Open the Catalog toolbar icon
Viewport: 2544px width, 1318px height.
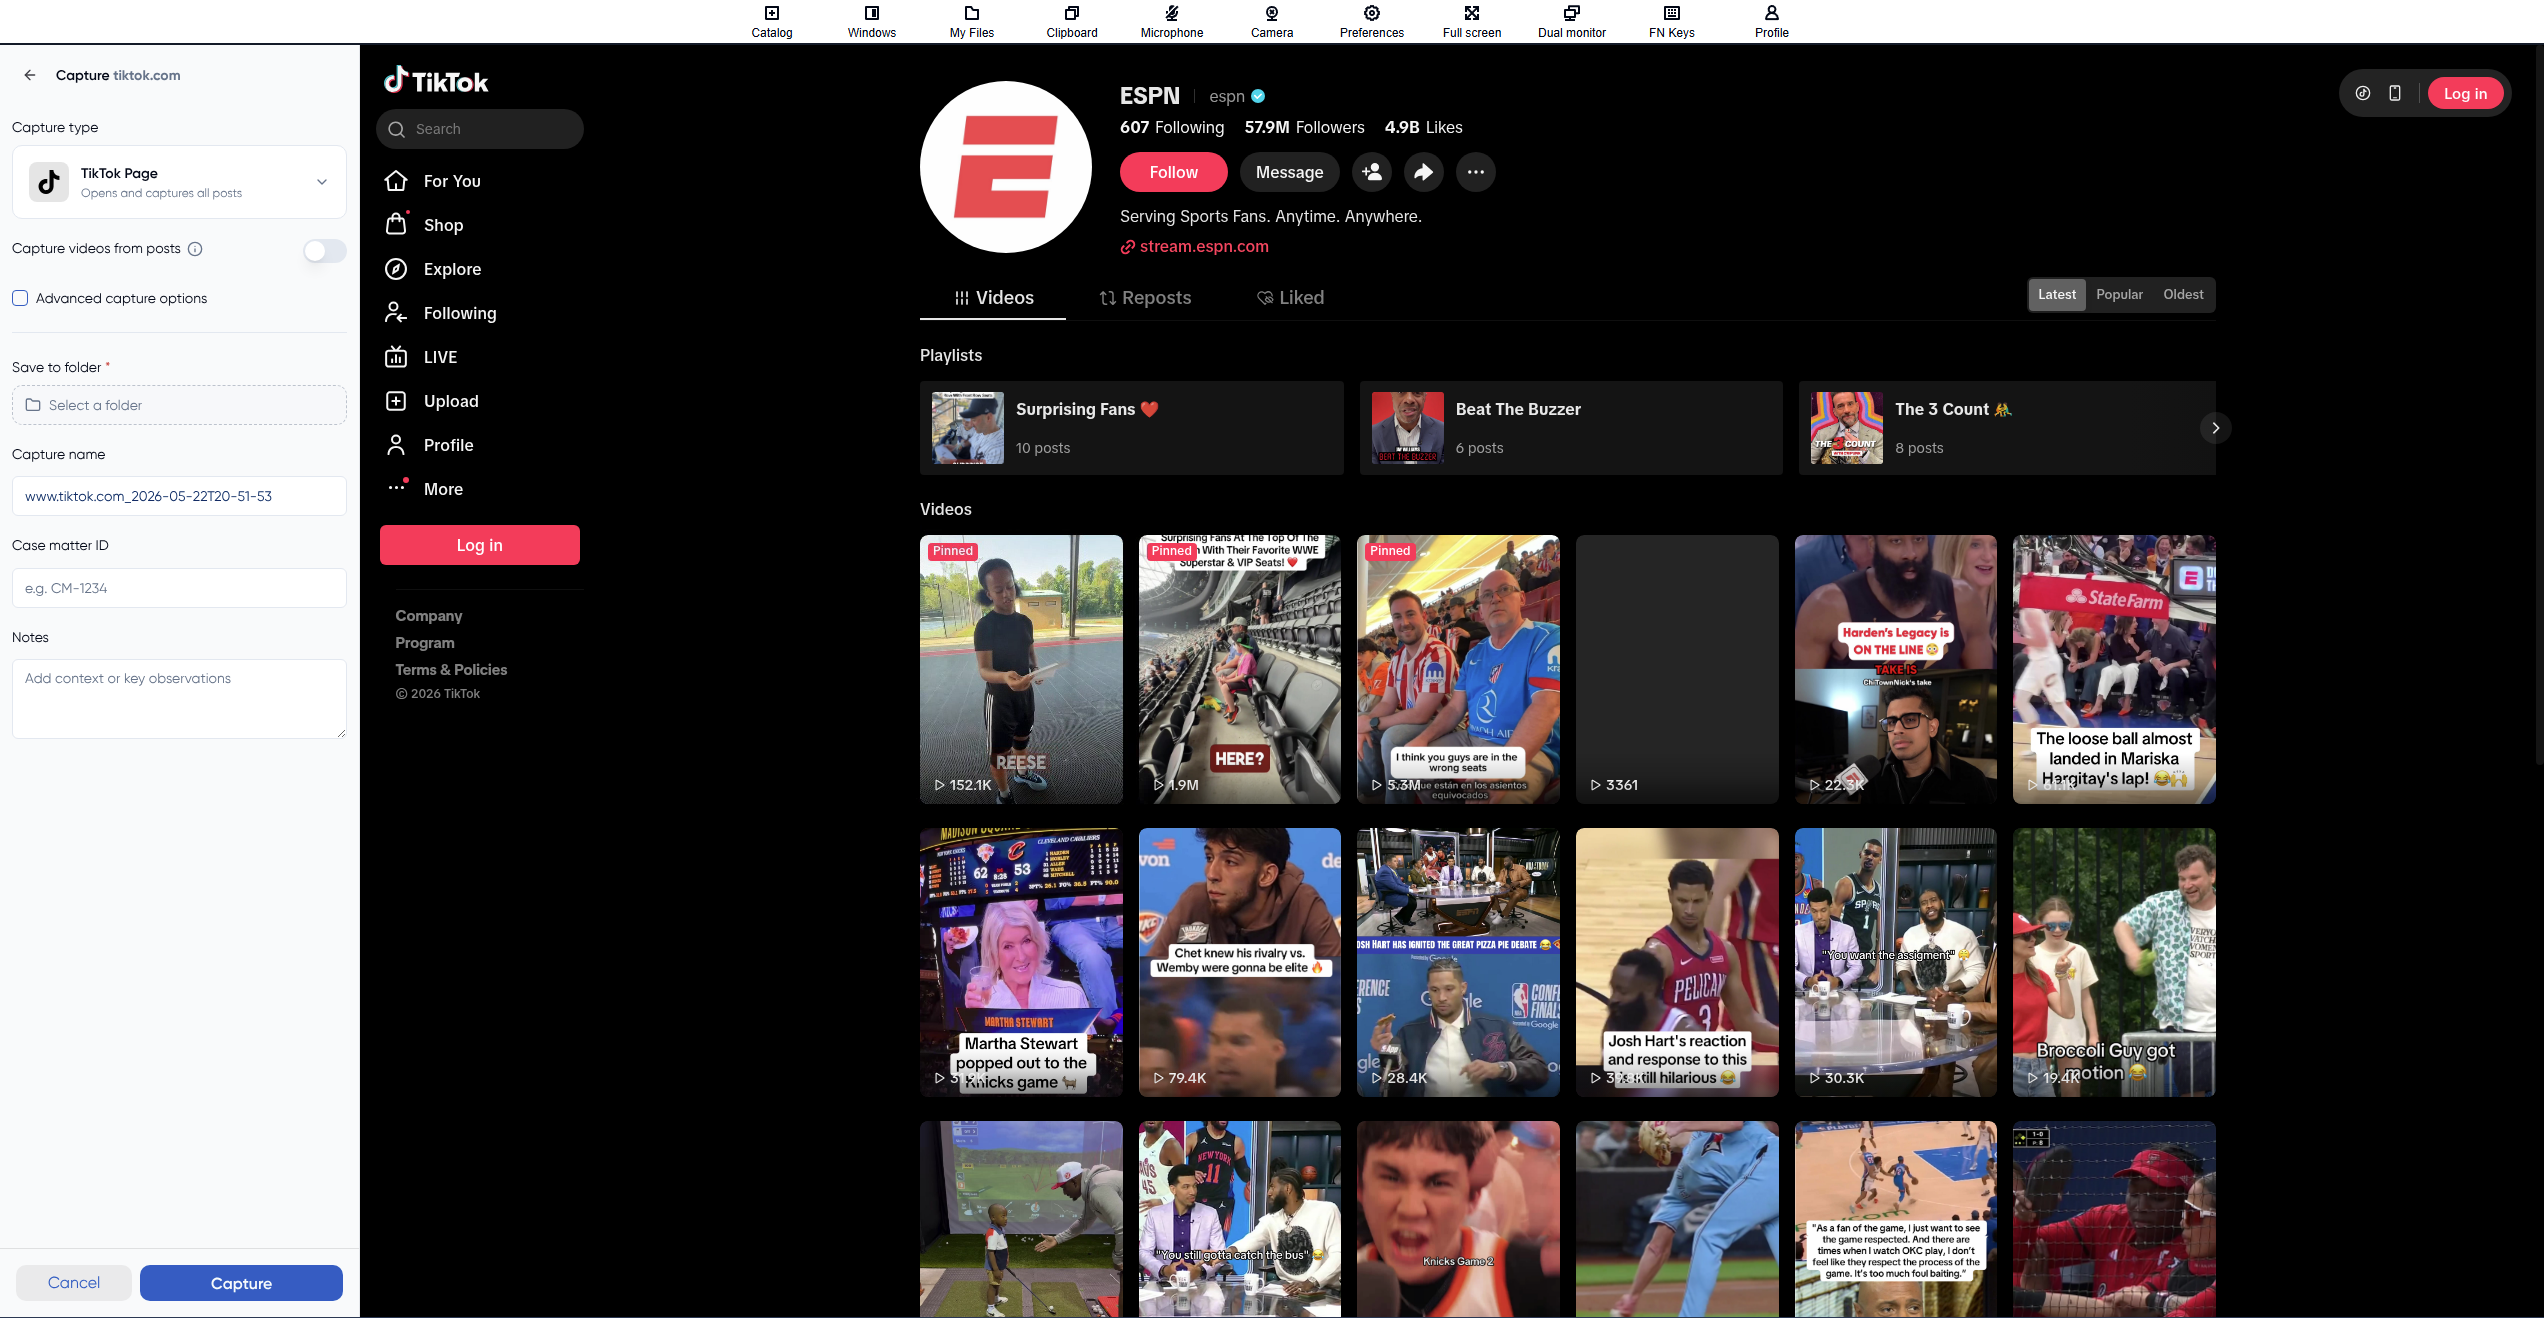tap(771, 21)
